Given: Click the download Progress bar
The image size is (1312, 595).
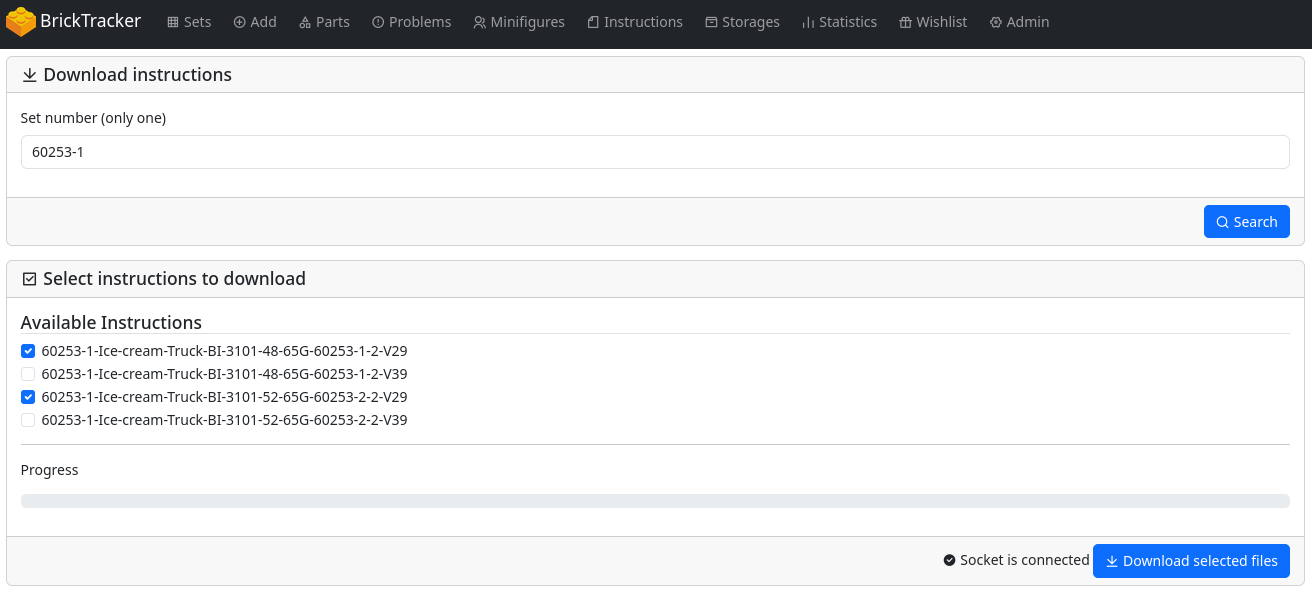Looking at the screenshot, I should pos(655,501).
